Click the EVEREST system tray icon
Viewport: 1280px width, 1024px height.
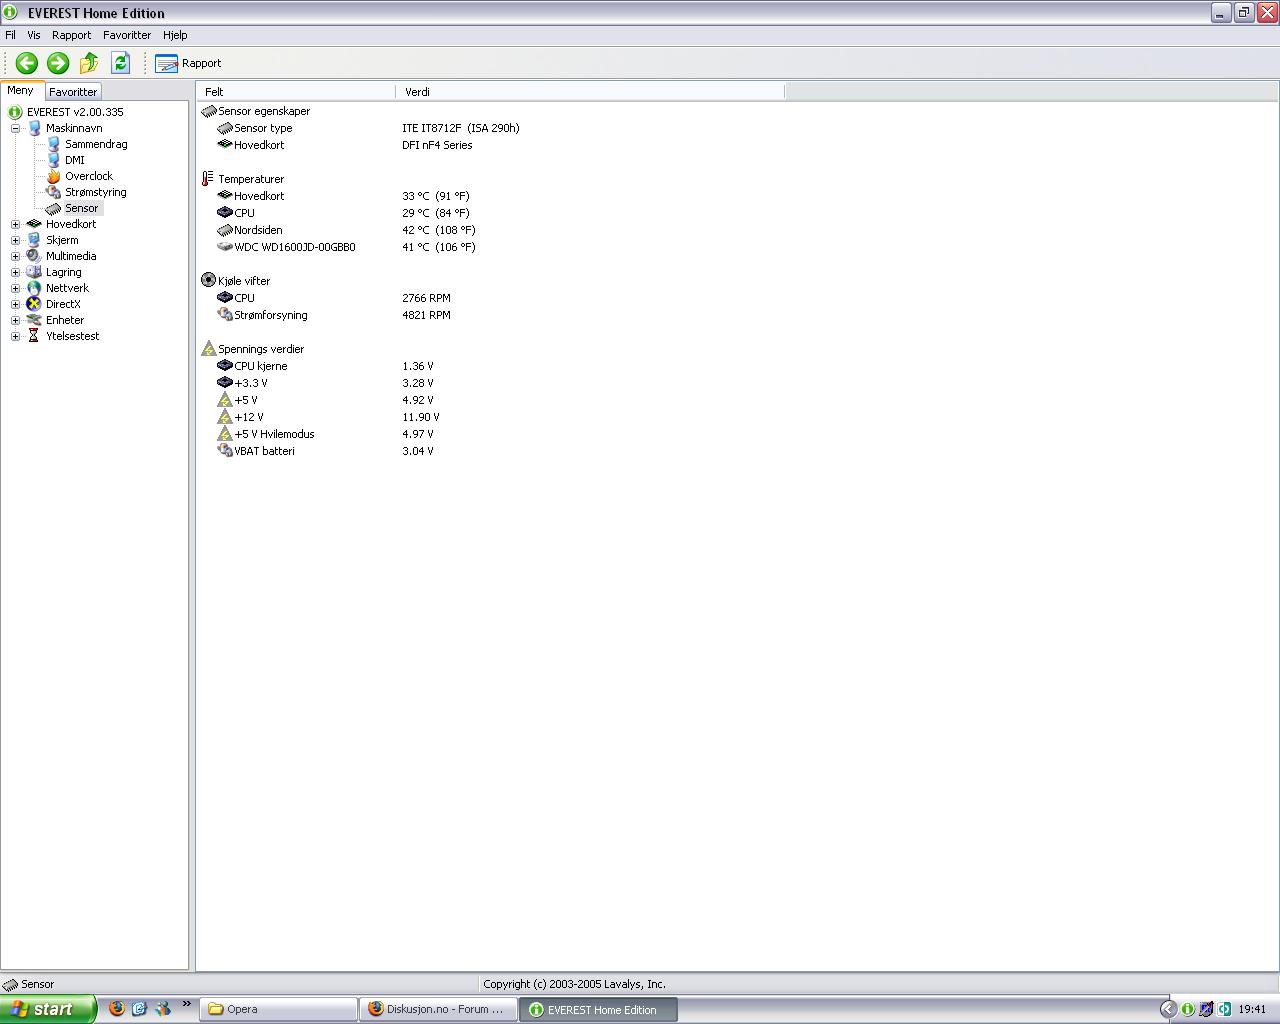tap(1187, 1009)
